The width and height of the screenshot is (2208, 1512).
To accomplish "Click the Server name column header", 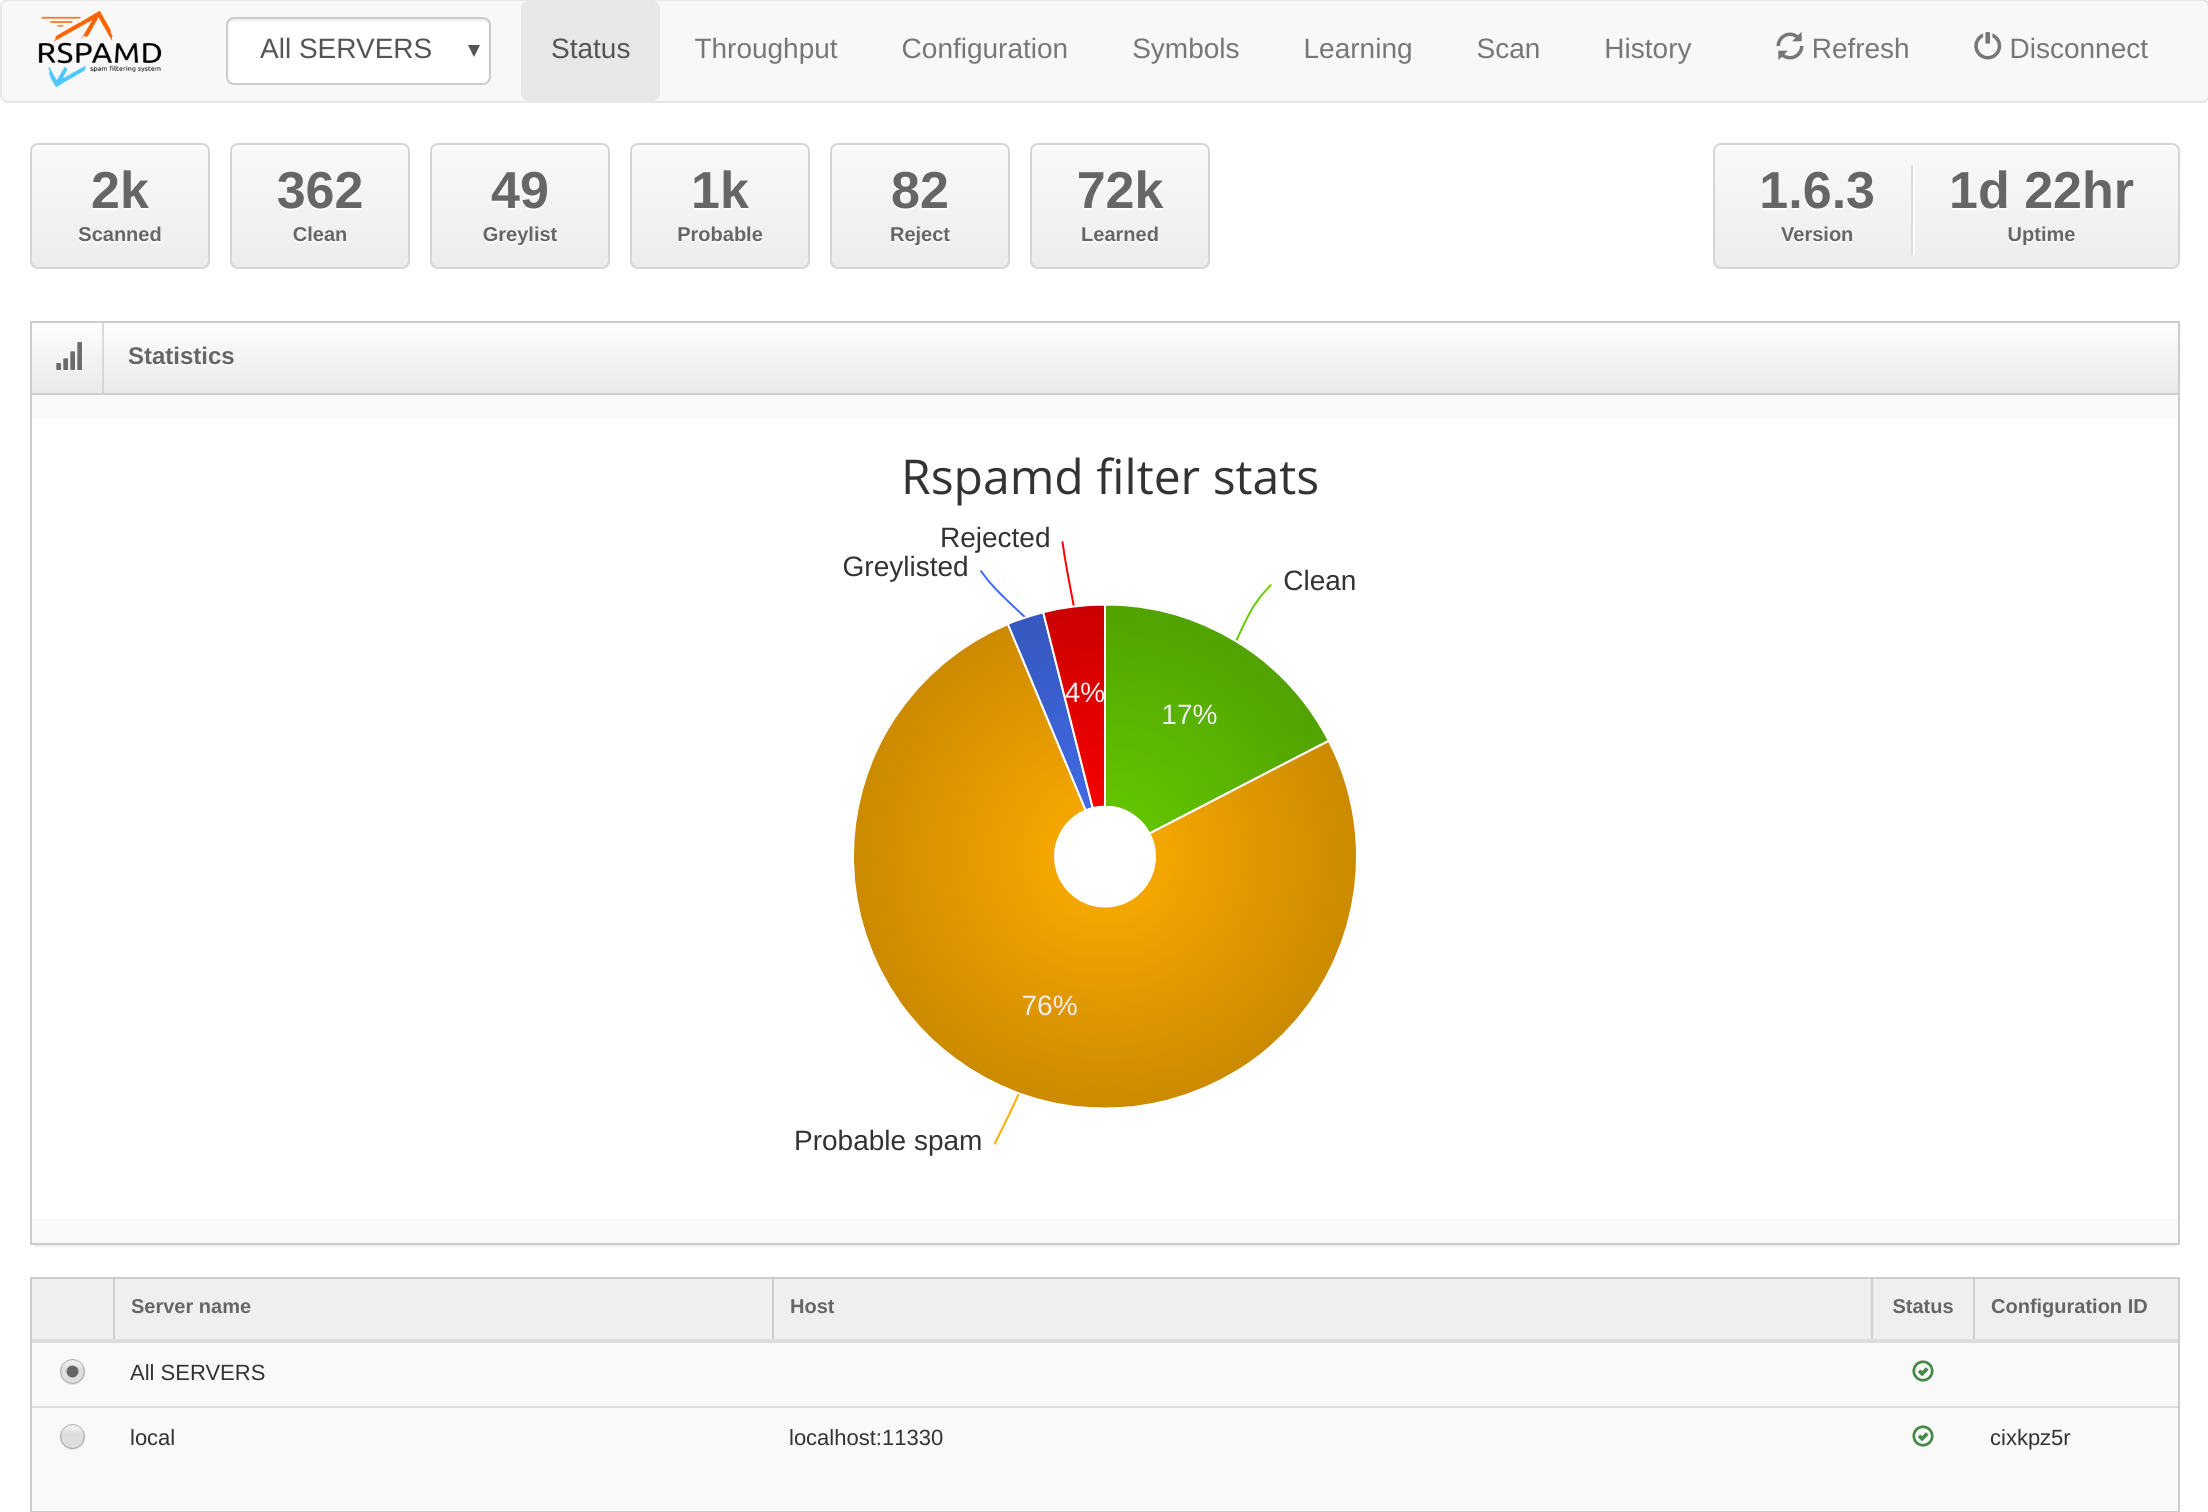I will 191,1306.
